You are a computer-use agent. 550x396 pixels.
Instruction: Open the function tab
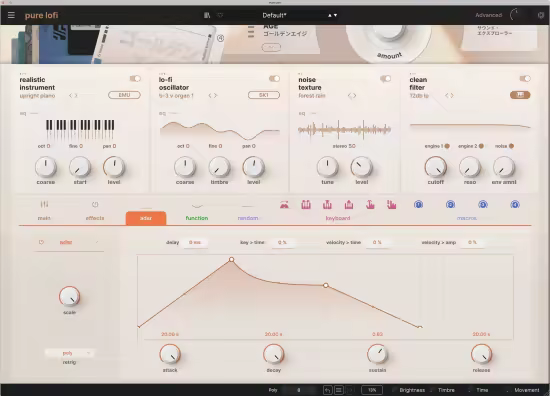pyautogui.click(x=197, y=218)
